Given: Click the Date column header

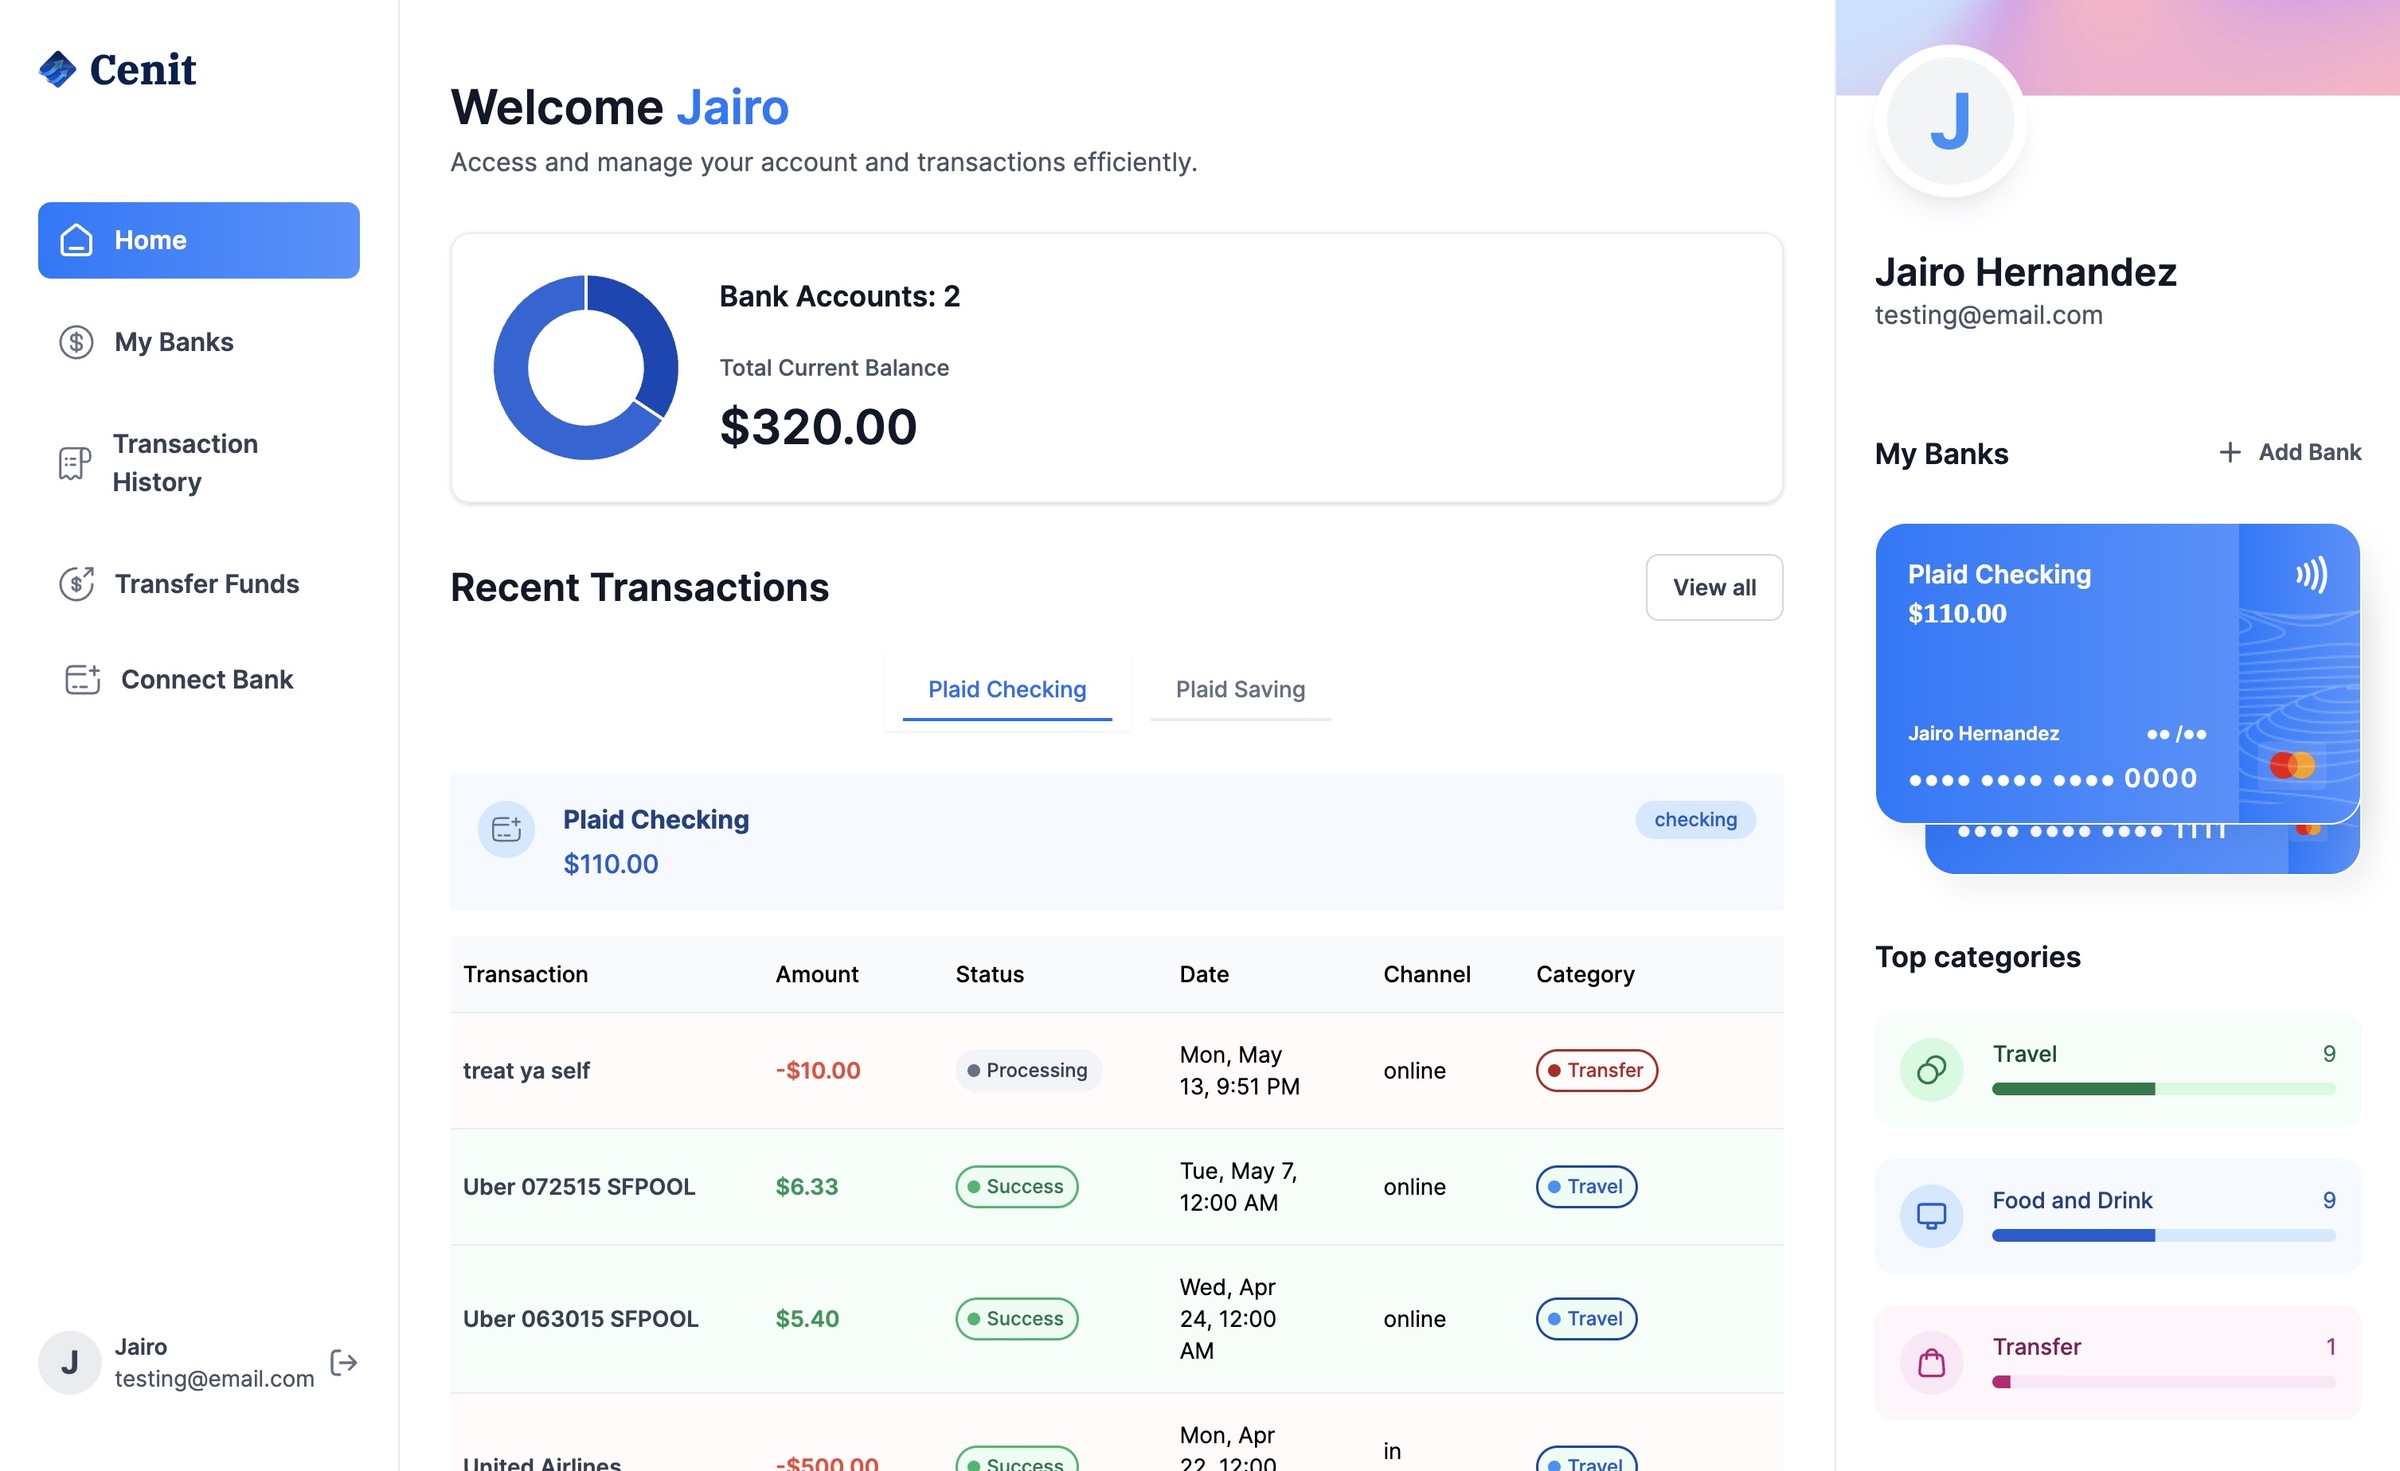Looking at the screenshot, I should pos(1204,974).
